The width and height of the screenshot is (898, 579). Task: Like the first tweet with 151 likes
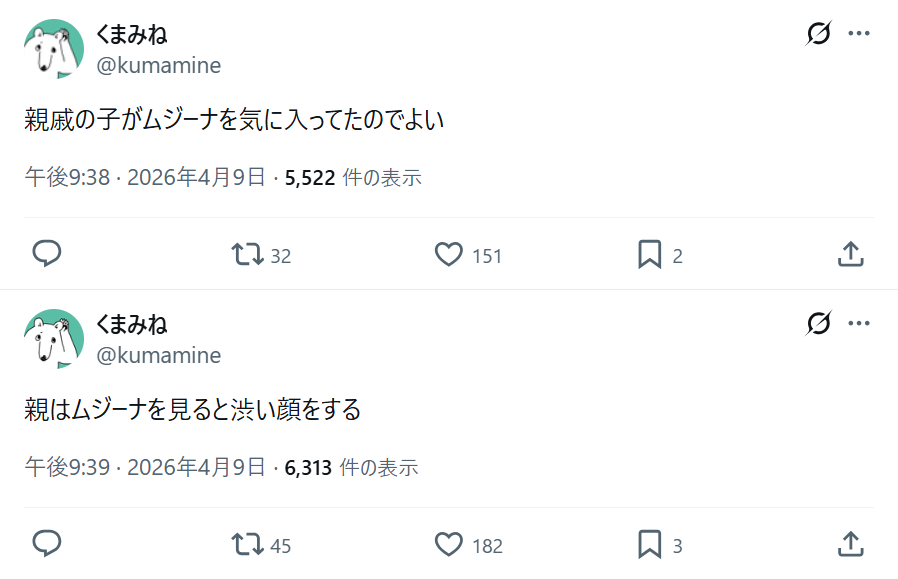point(449,255)
